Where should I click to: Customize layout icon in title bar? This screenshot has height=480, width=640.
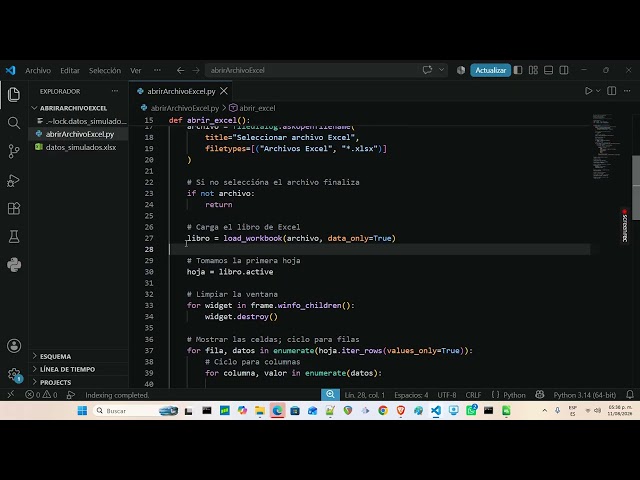tap(533, 70)
